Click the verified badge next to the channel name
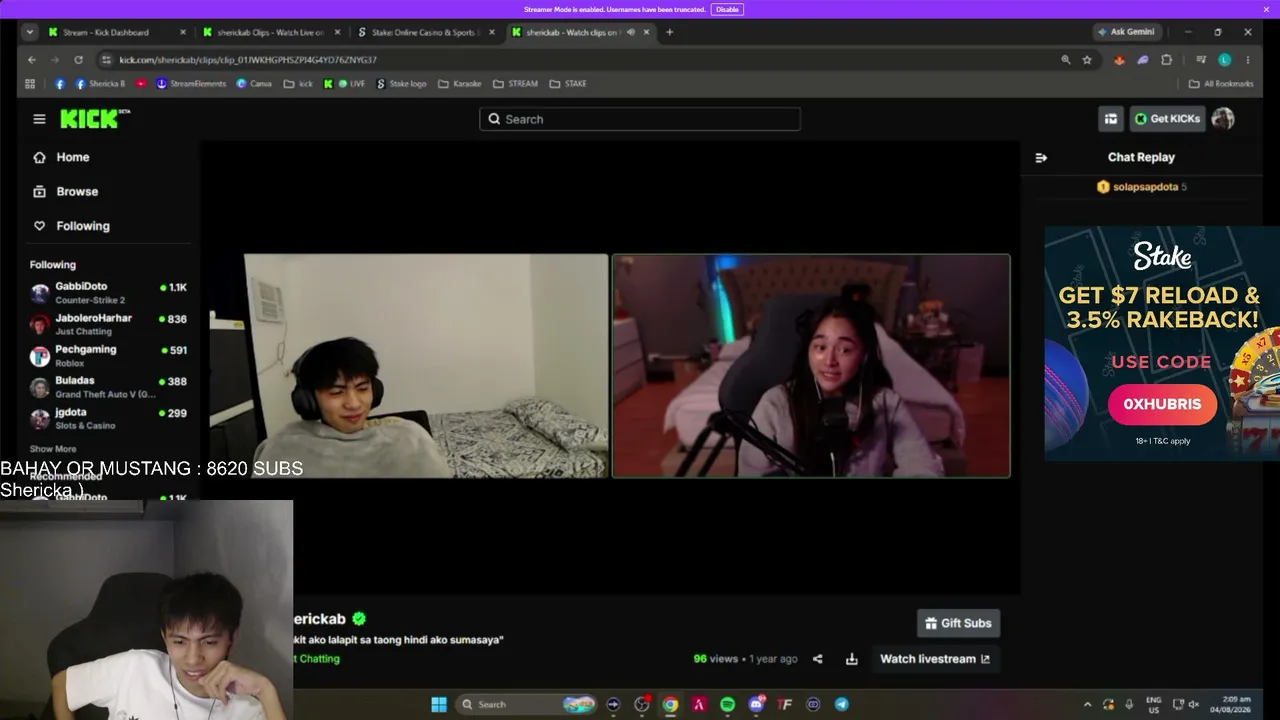This screenshot has height=720, width=1280. click(359, 619)
